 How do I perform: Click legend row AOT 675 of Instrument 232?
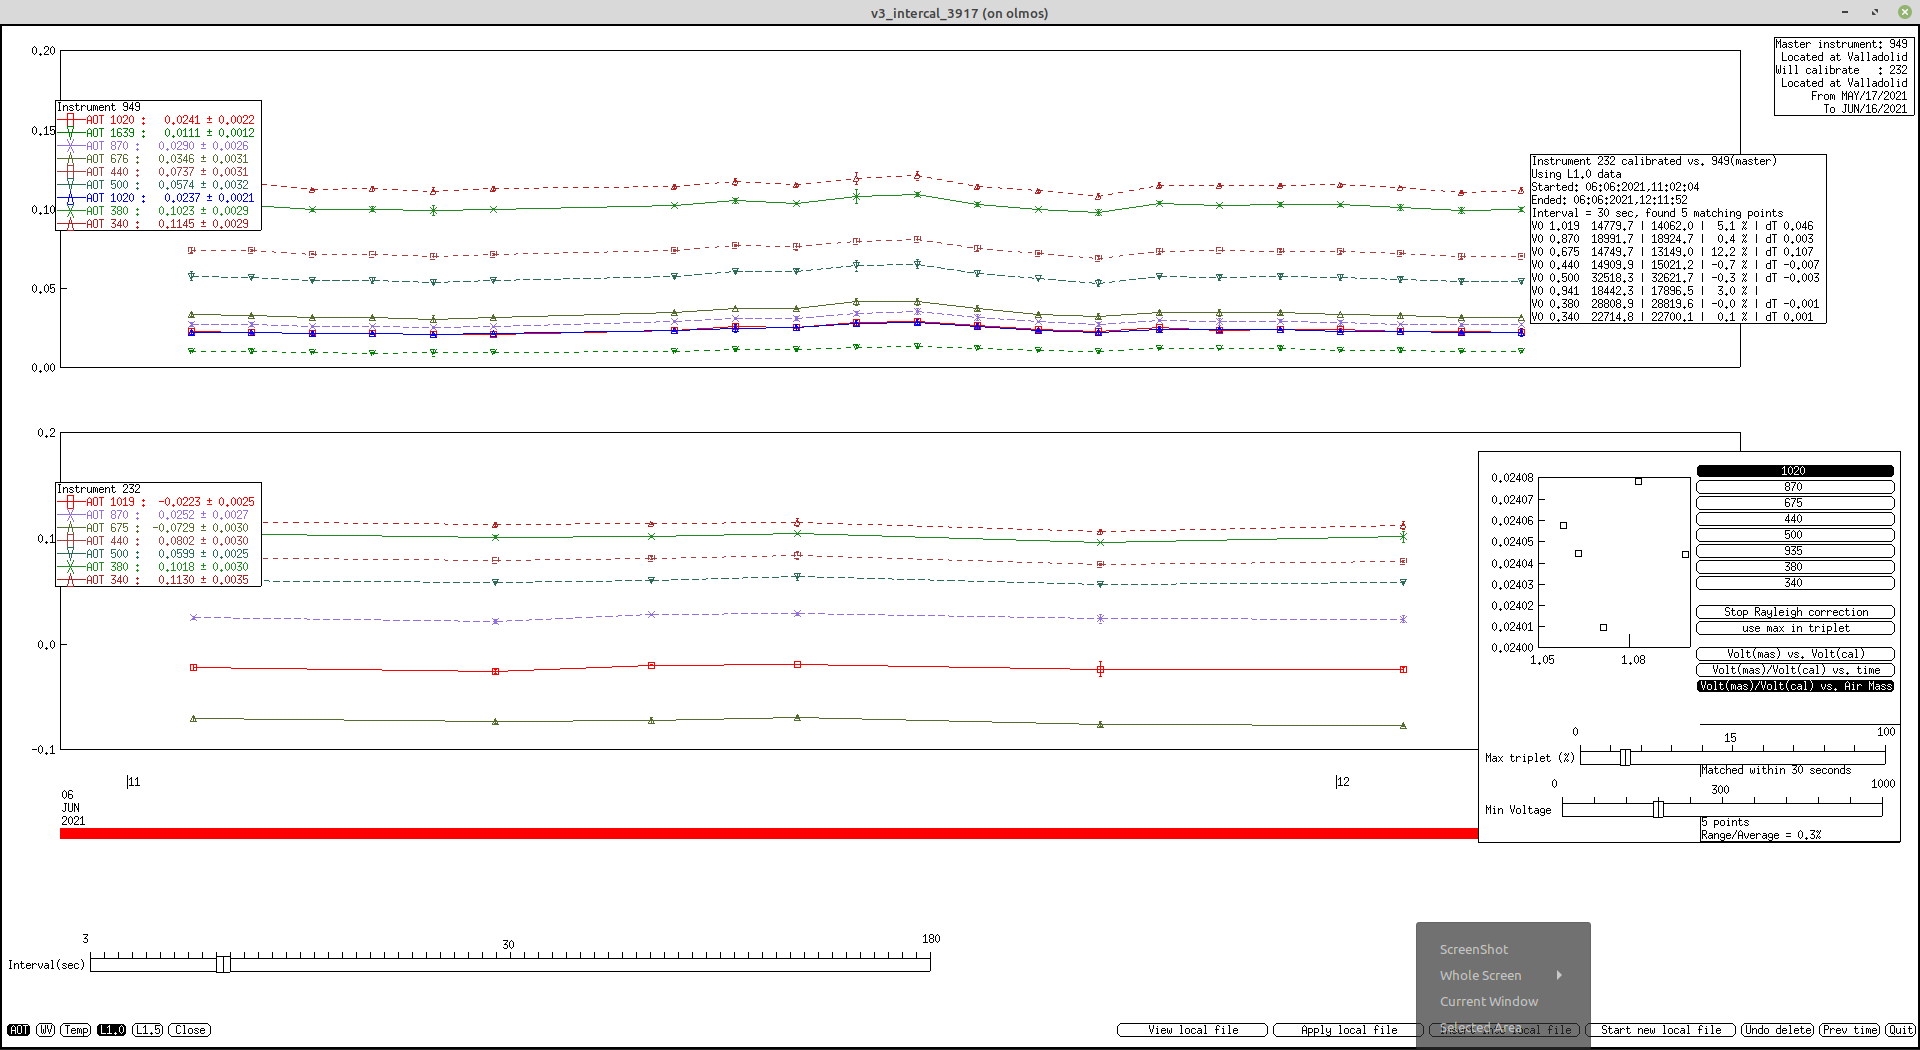[157, 528]
